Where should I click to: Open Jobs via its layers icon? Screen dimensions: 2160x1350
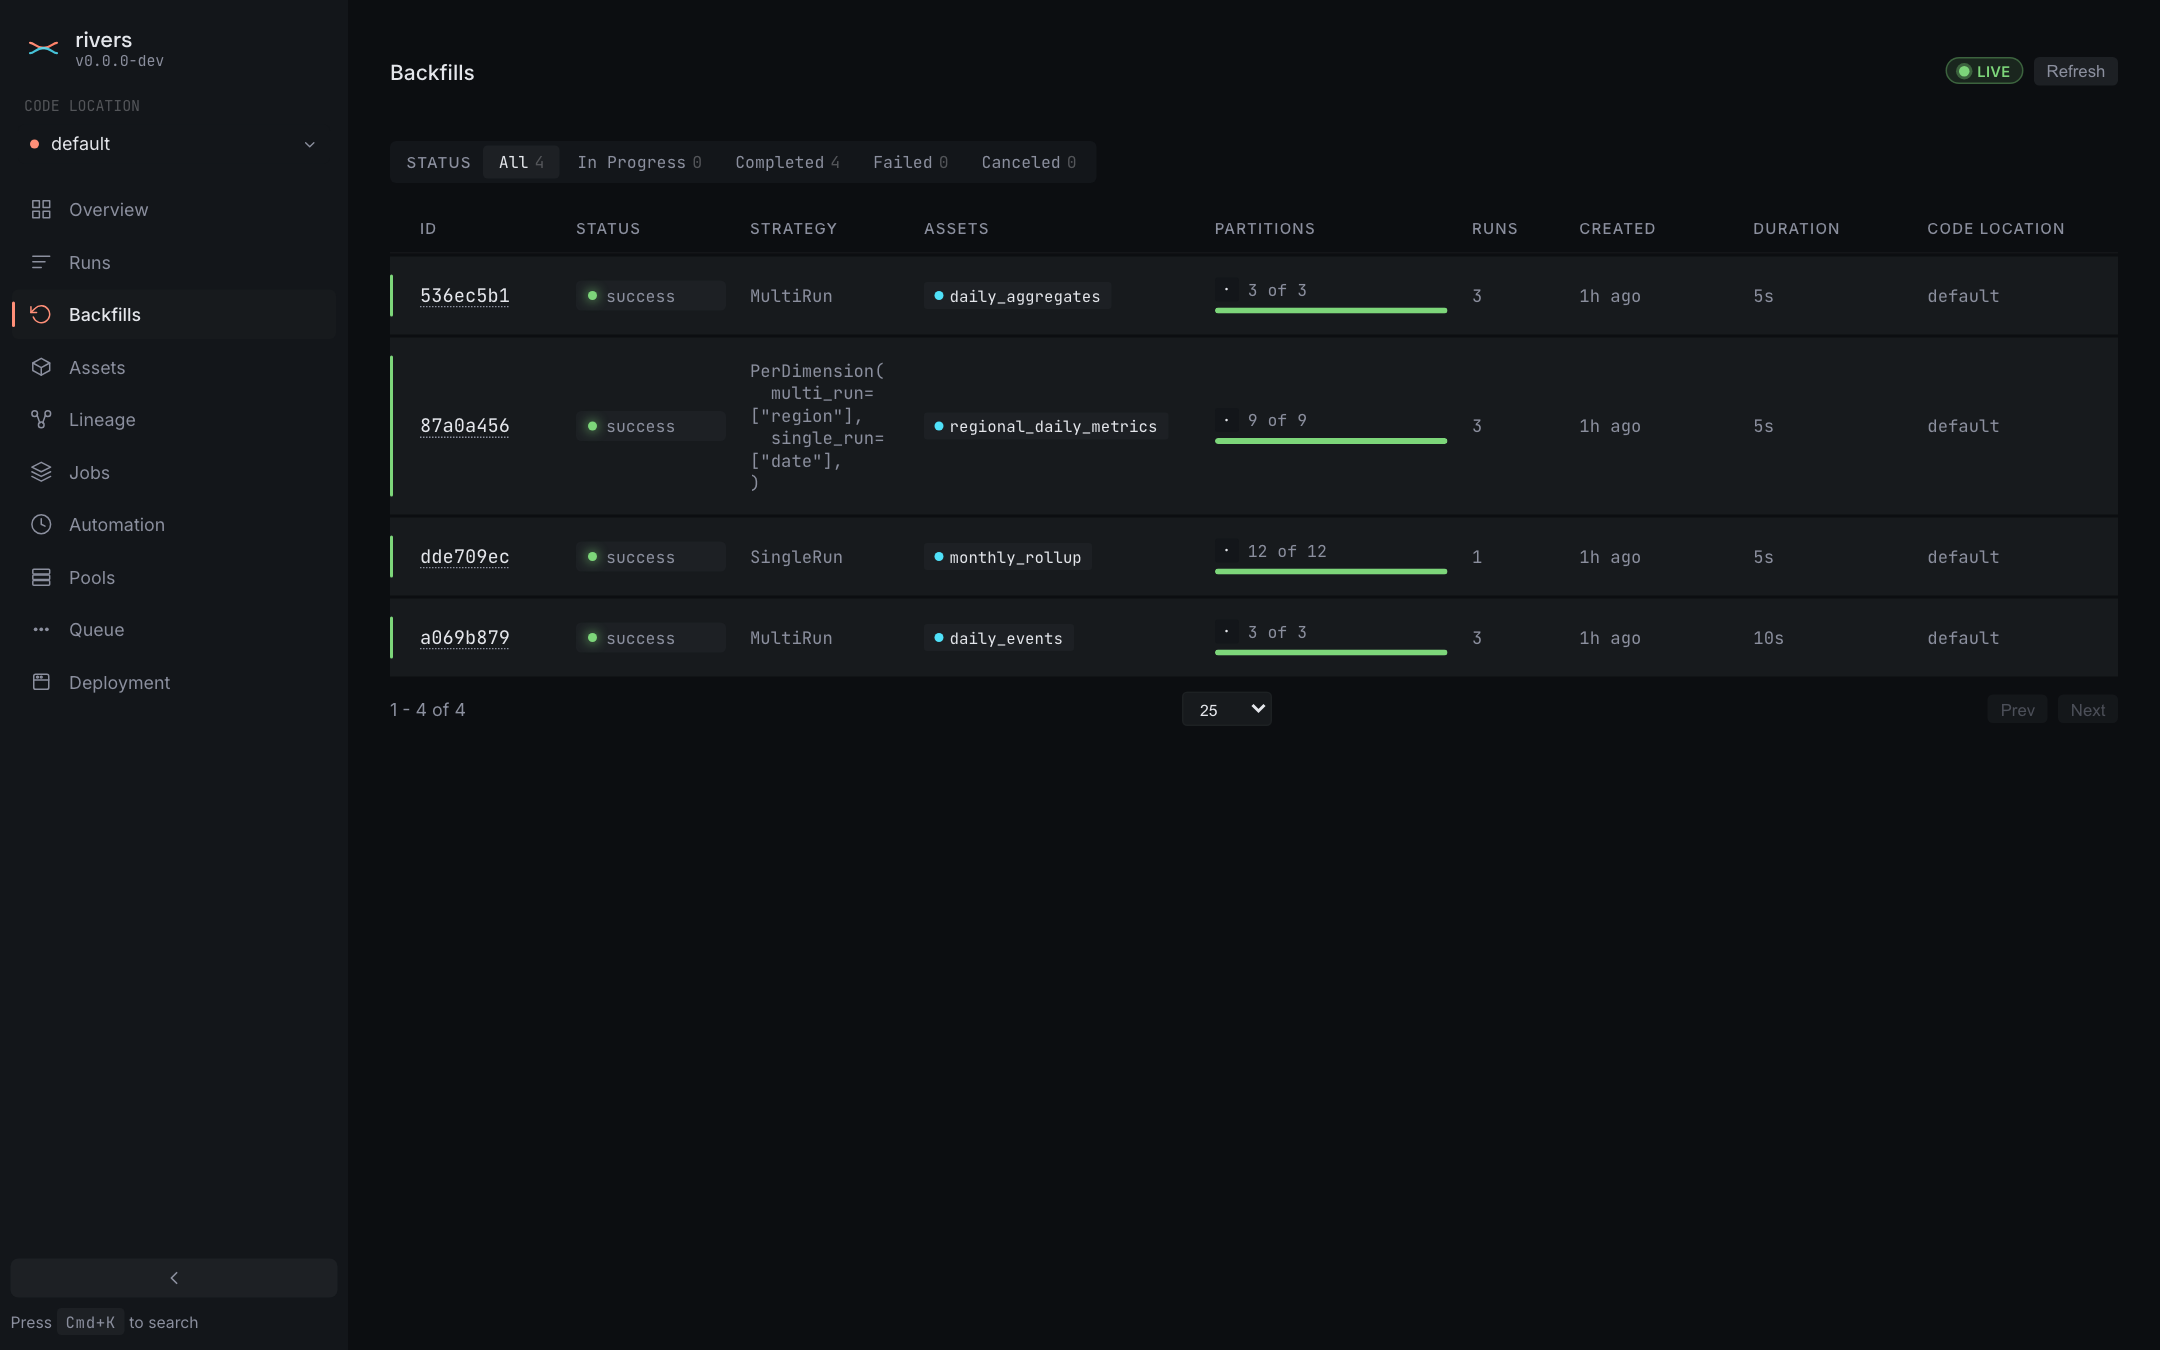(41, 472)
